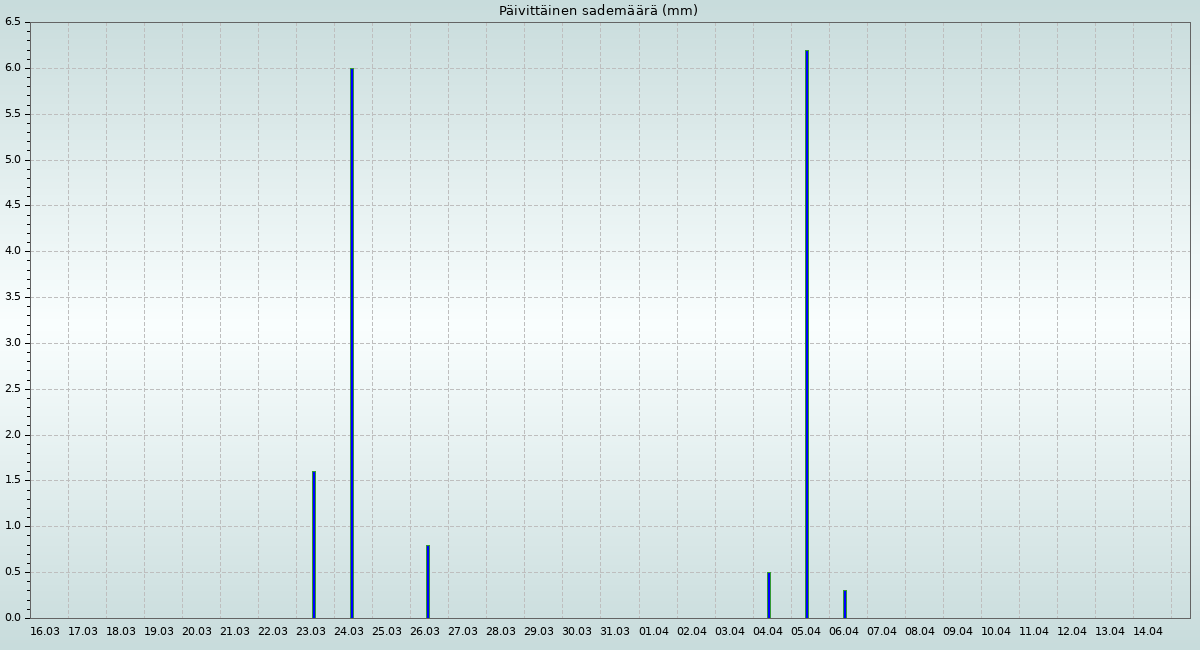Click the chart title "Päivittäinen sademäärä (mm)"
The image size is (1200, 650).
pyautogui.click(x=598, y=11)
